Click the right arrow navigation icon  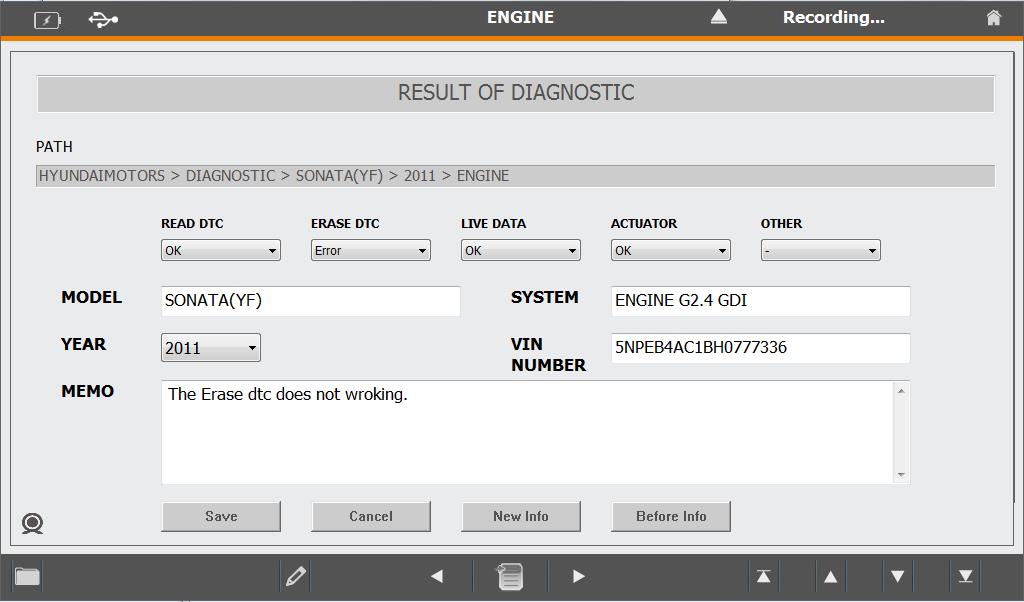(578, 576)
